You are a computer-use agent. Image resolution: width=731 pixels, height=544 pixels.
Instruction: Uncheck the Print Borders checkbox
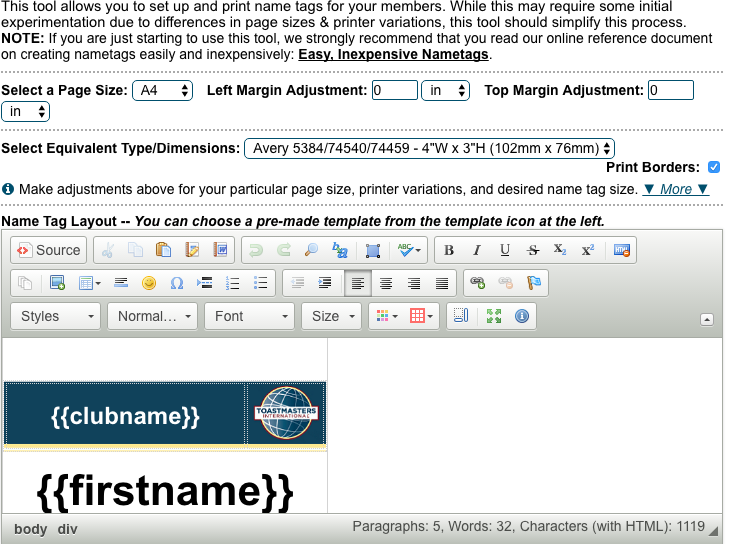click(713, 167)
